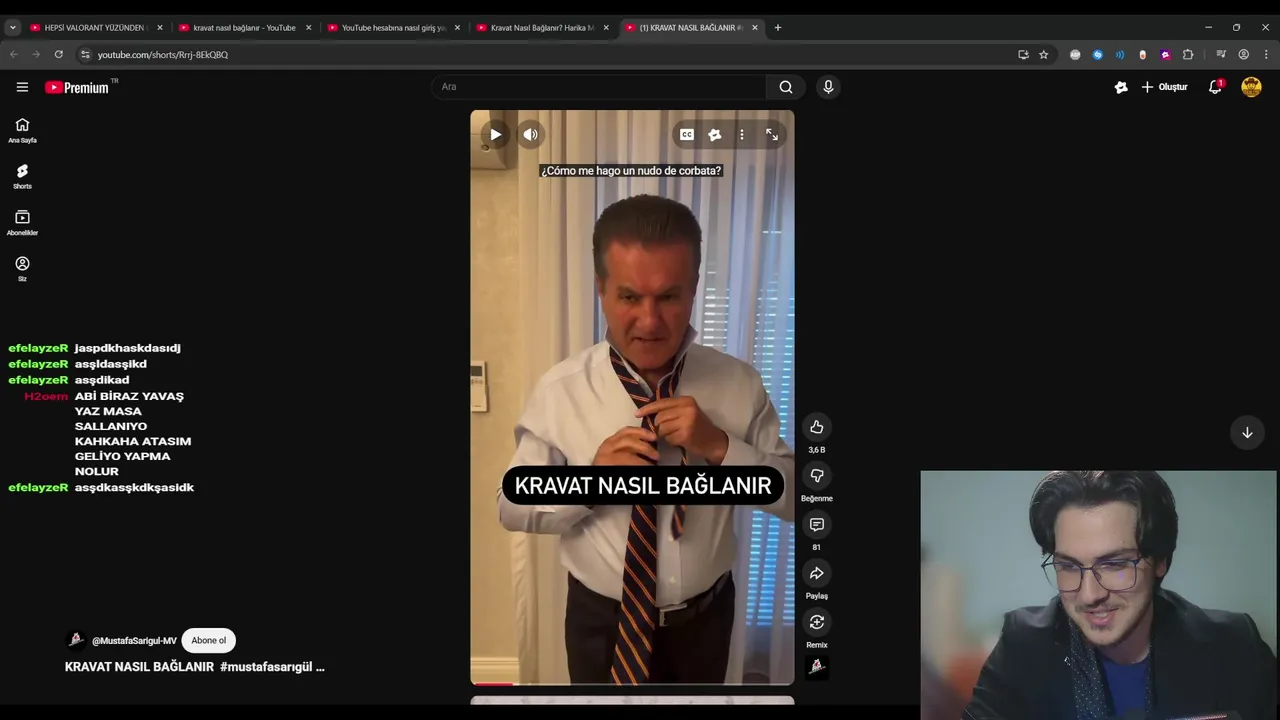
Task: Click Abone ol to subscribe
Action: pyautogui.click(x=209, y=640)
